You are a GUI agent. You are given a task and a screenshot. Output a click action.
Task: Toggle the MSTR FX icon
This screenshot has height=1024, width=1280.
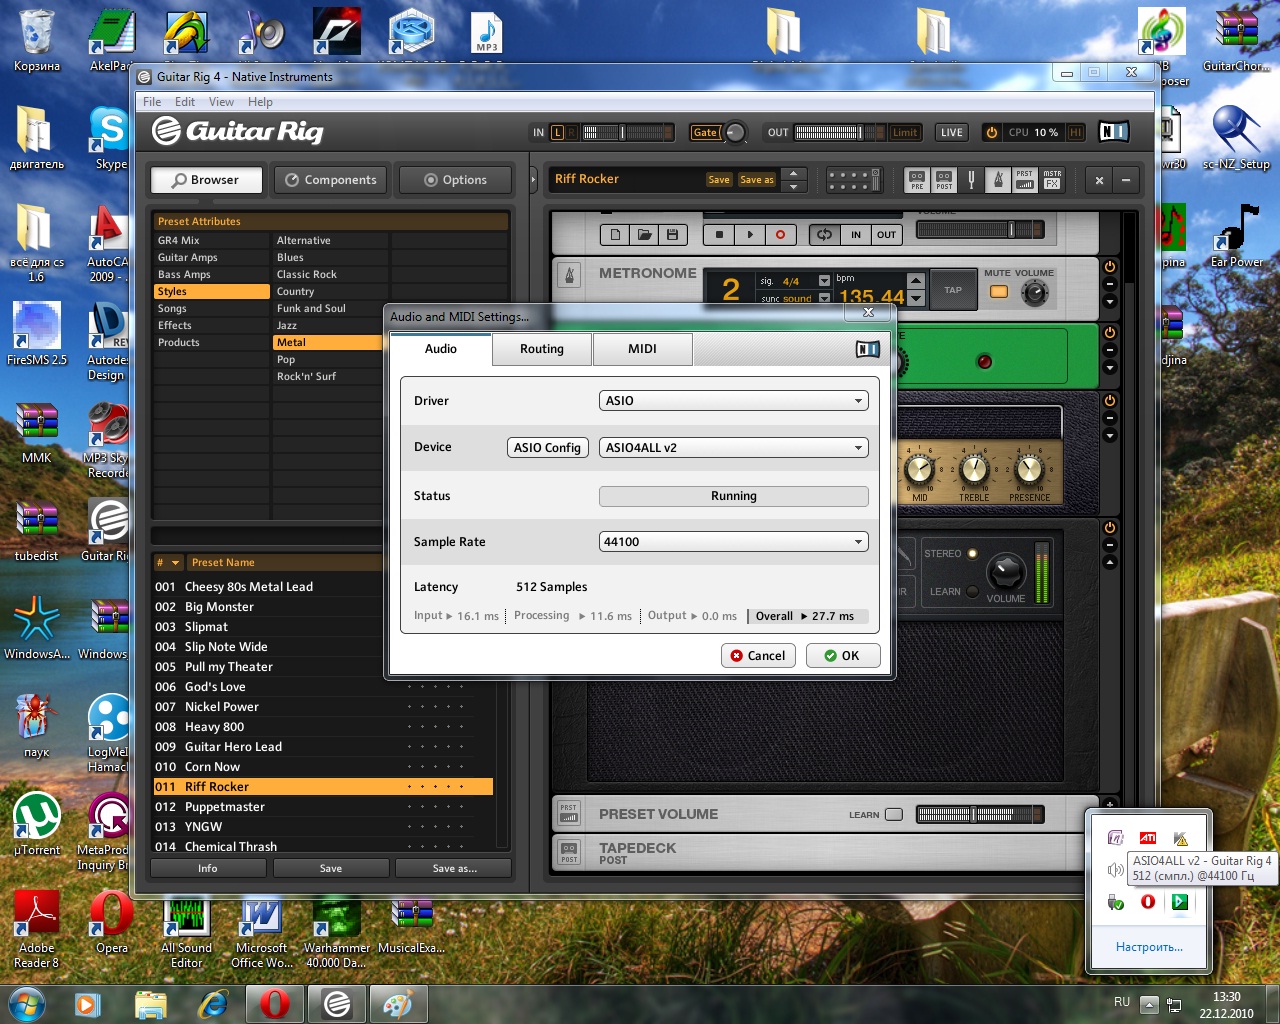coord(1052,180)
